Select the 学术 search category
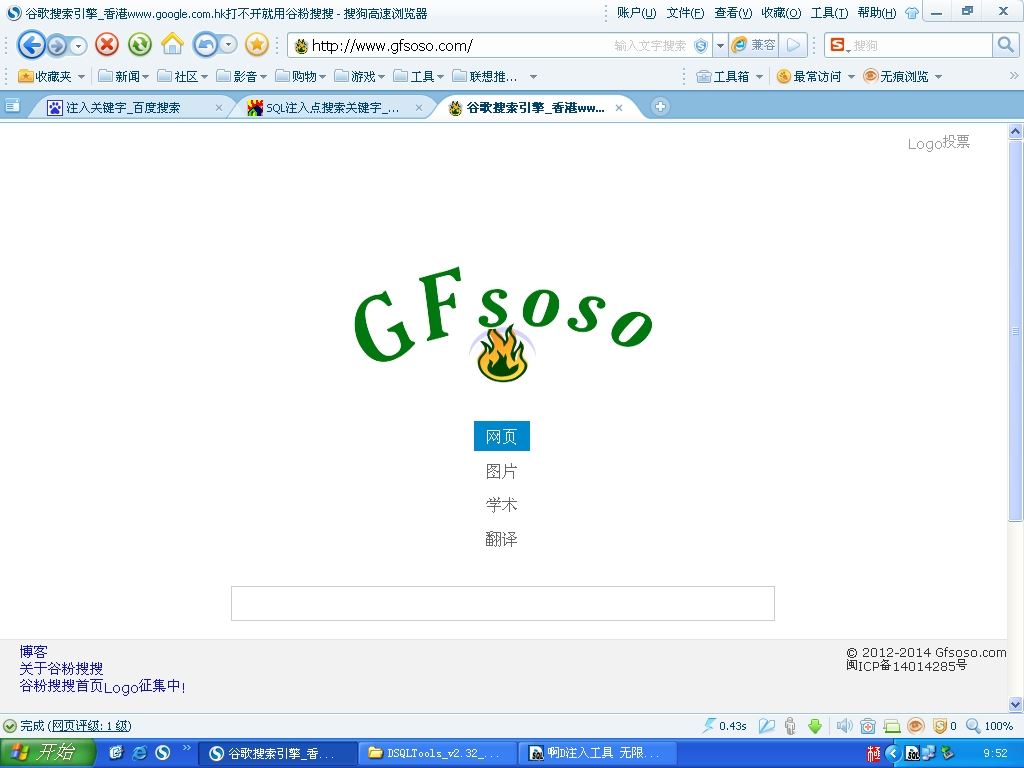Viewport: 1024px width, 768px height. coord(502,505)
